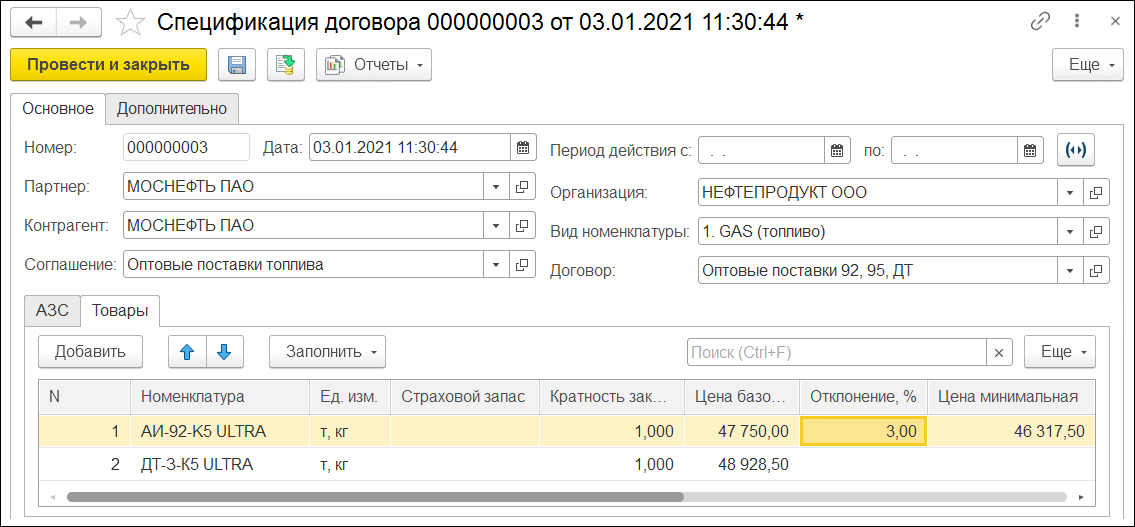Screen dimensions: 1135x527
Task: Clear the search field with X button
Action: click(999, 352)
